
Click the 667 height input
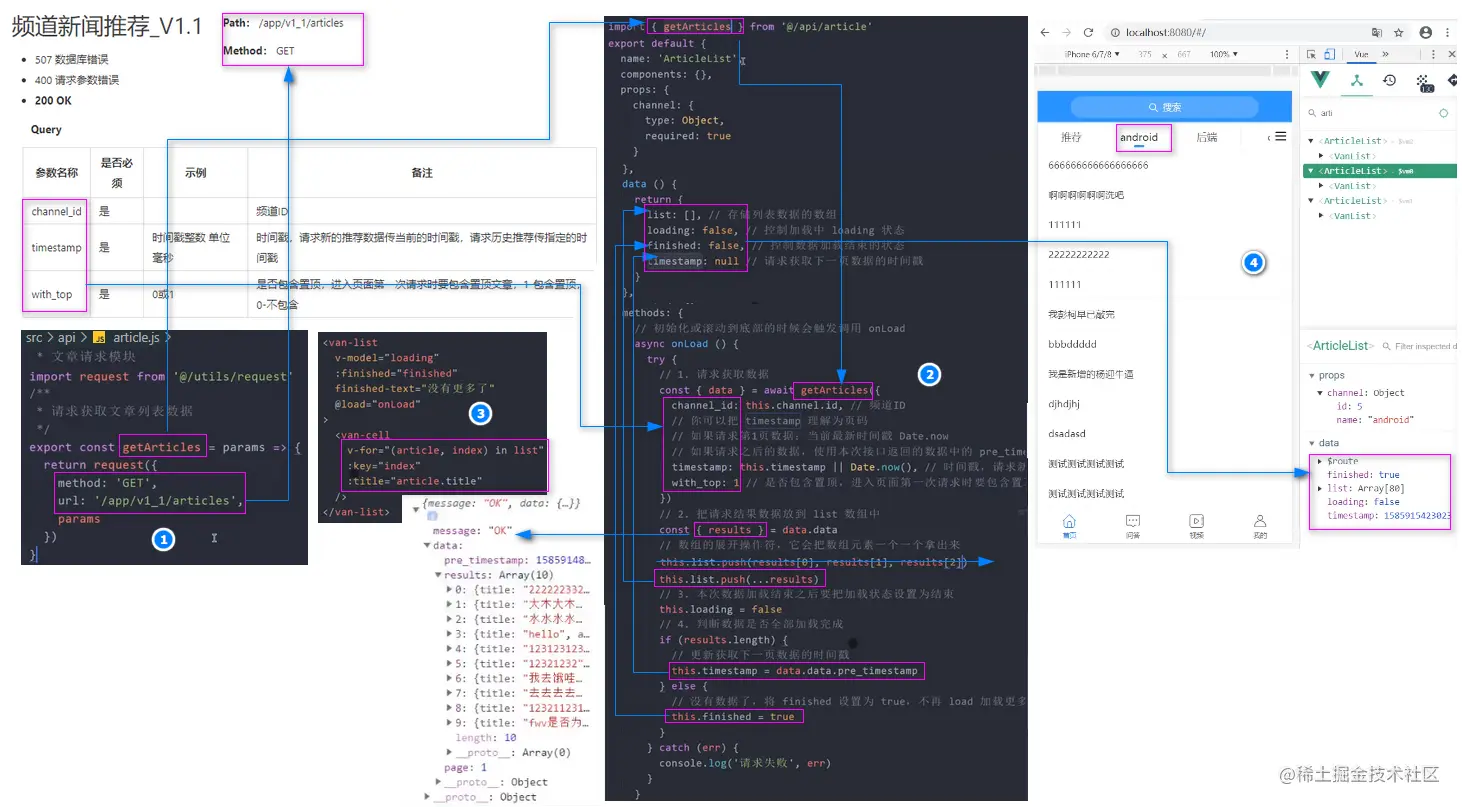pos(1183,54)
